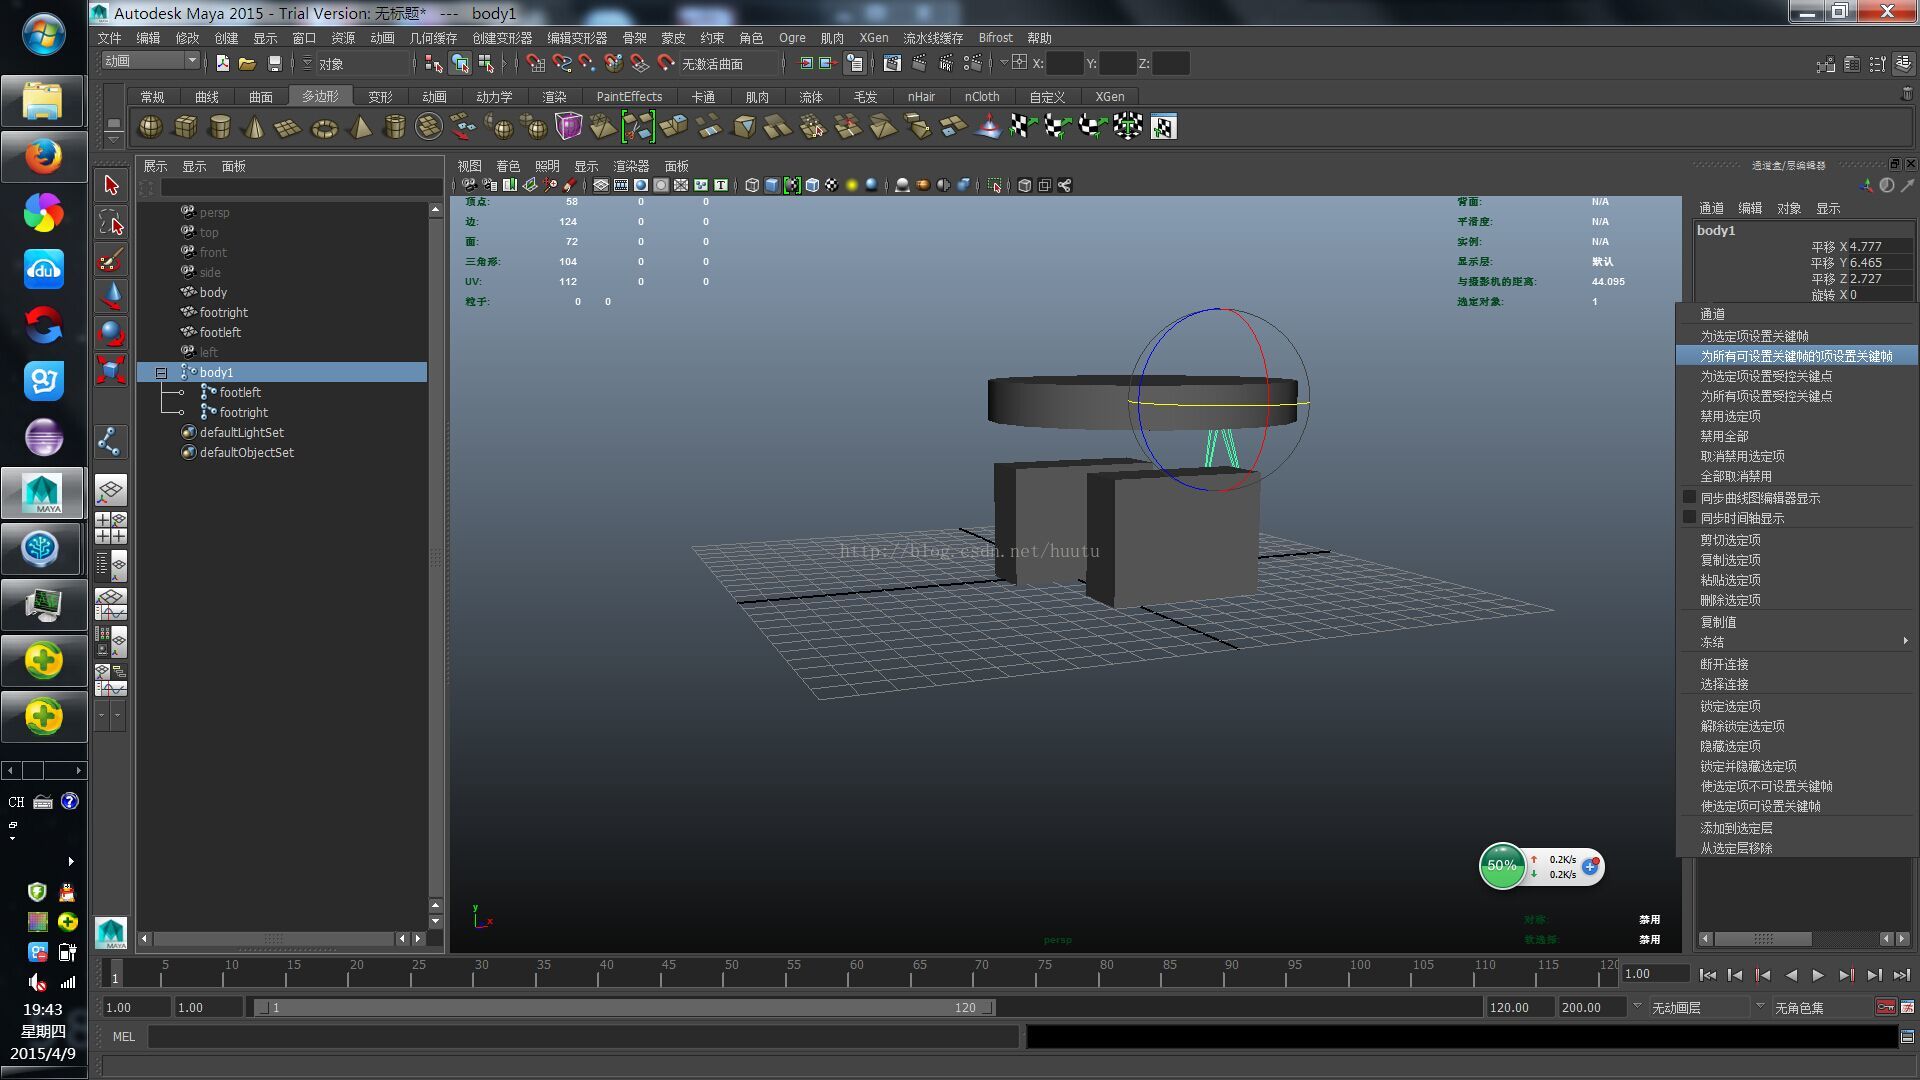Switch to the 动力学 shelf tab
1920x1080 pixels.
coord(493,97)
